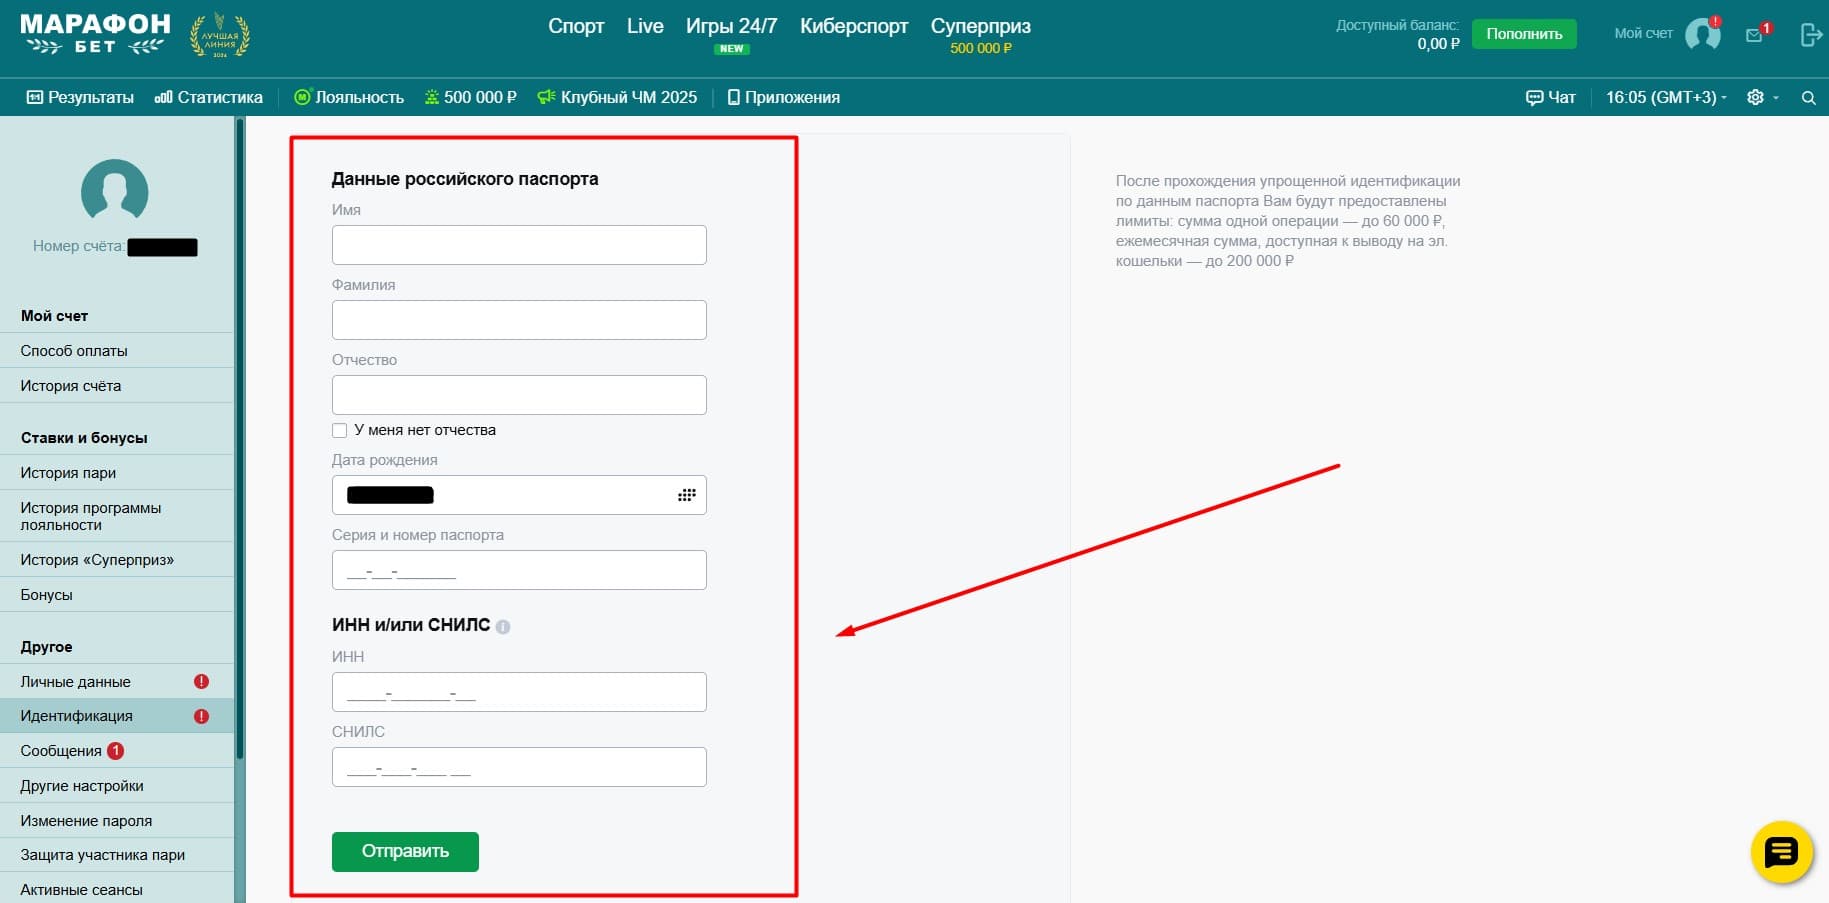Expand the settings dropdown arrow
1829x903 pixels.
tap(1776, 98)
